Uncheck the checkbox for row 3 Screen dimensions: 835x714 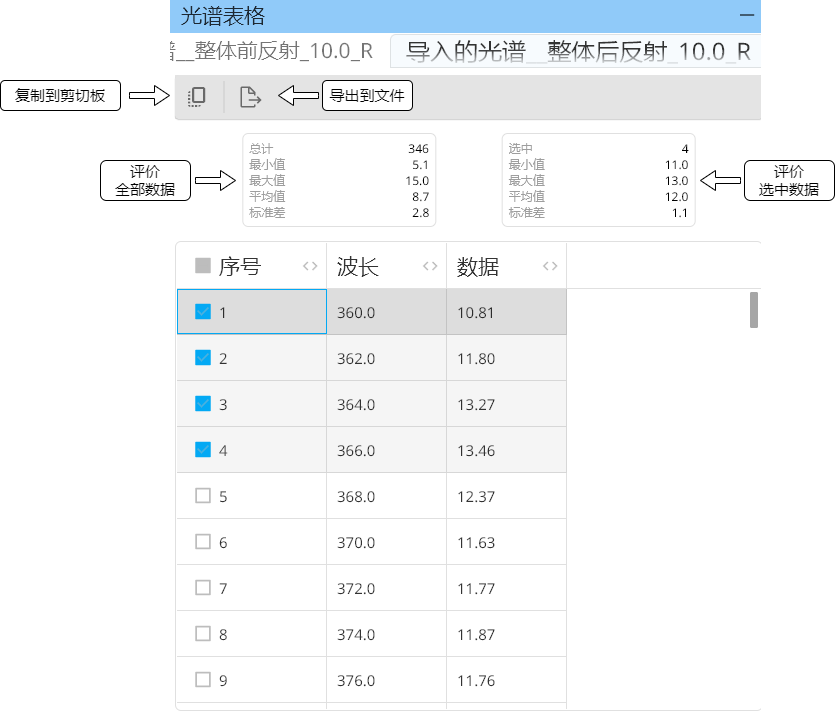[x=203, y=404]
